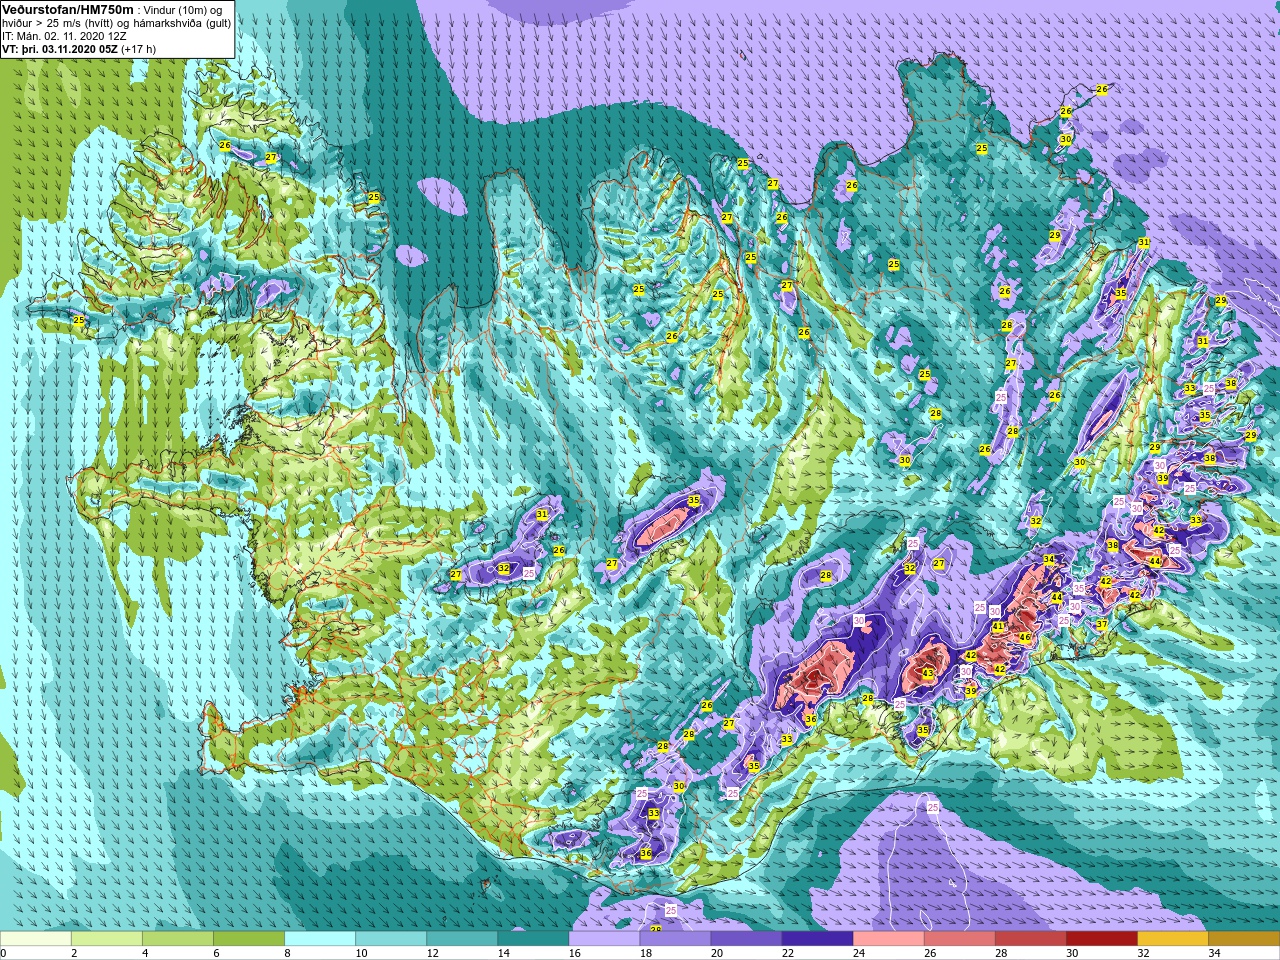
Task: Pick the 28–30 m/s red legend swatch
Action: (x=1030, y=939)
